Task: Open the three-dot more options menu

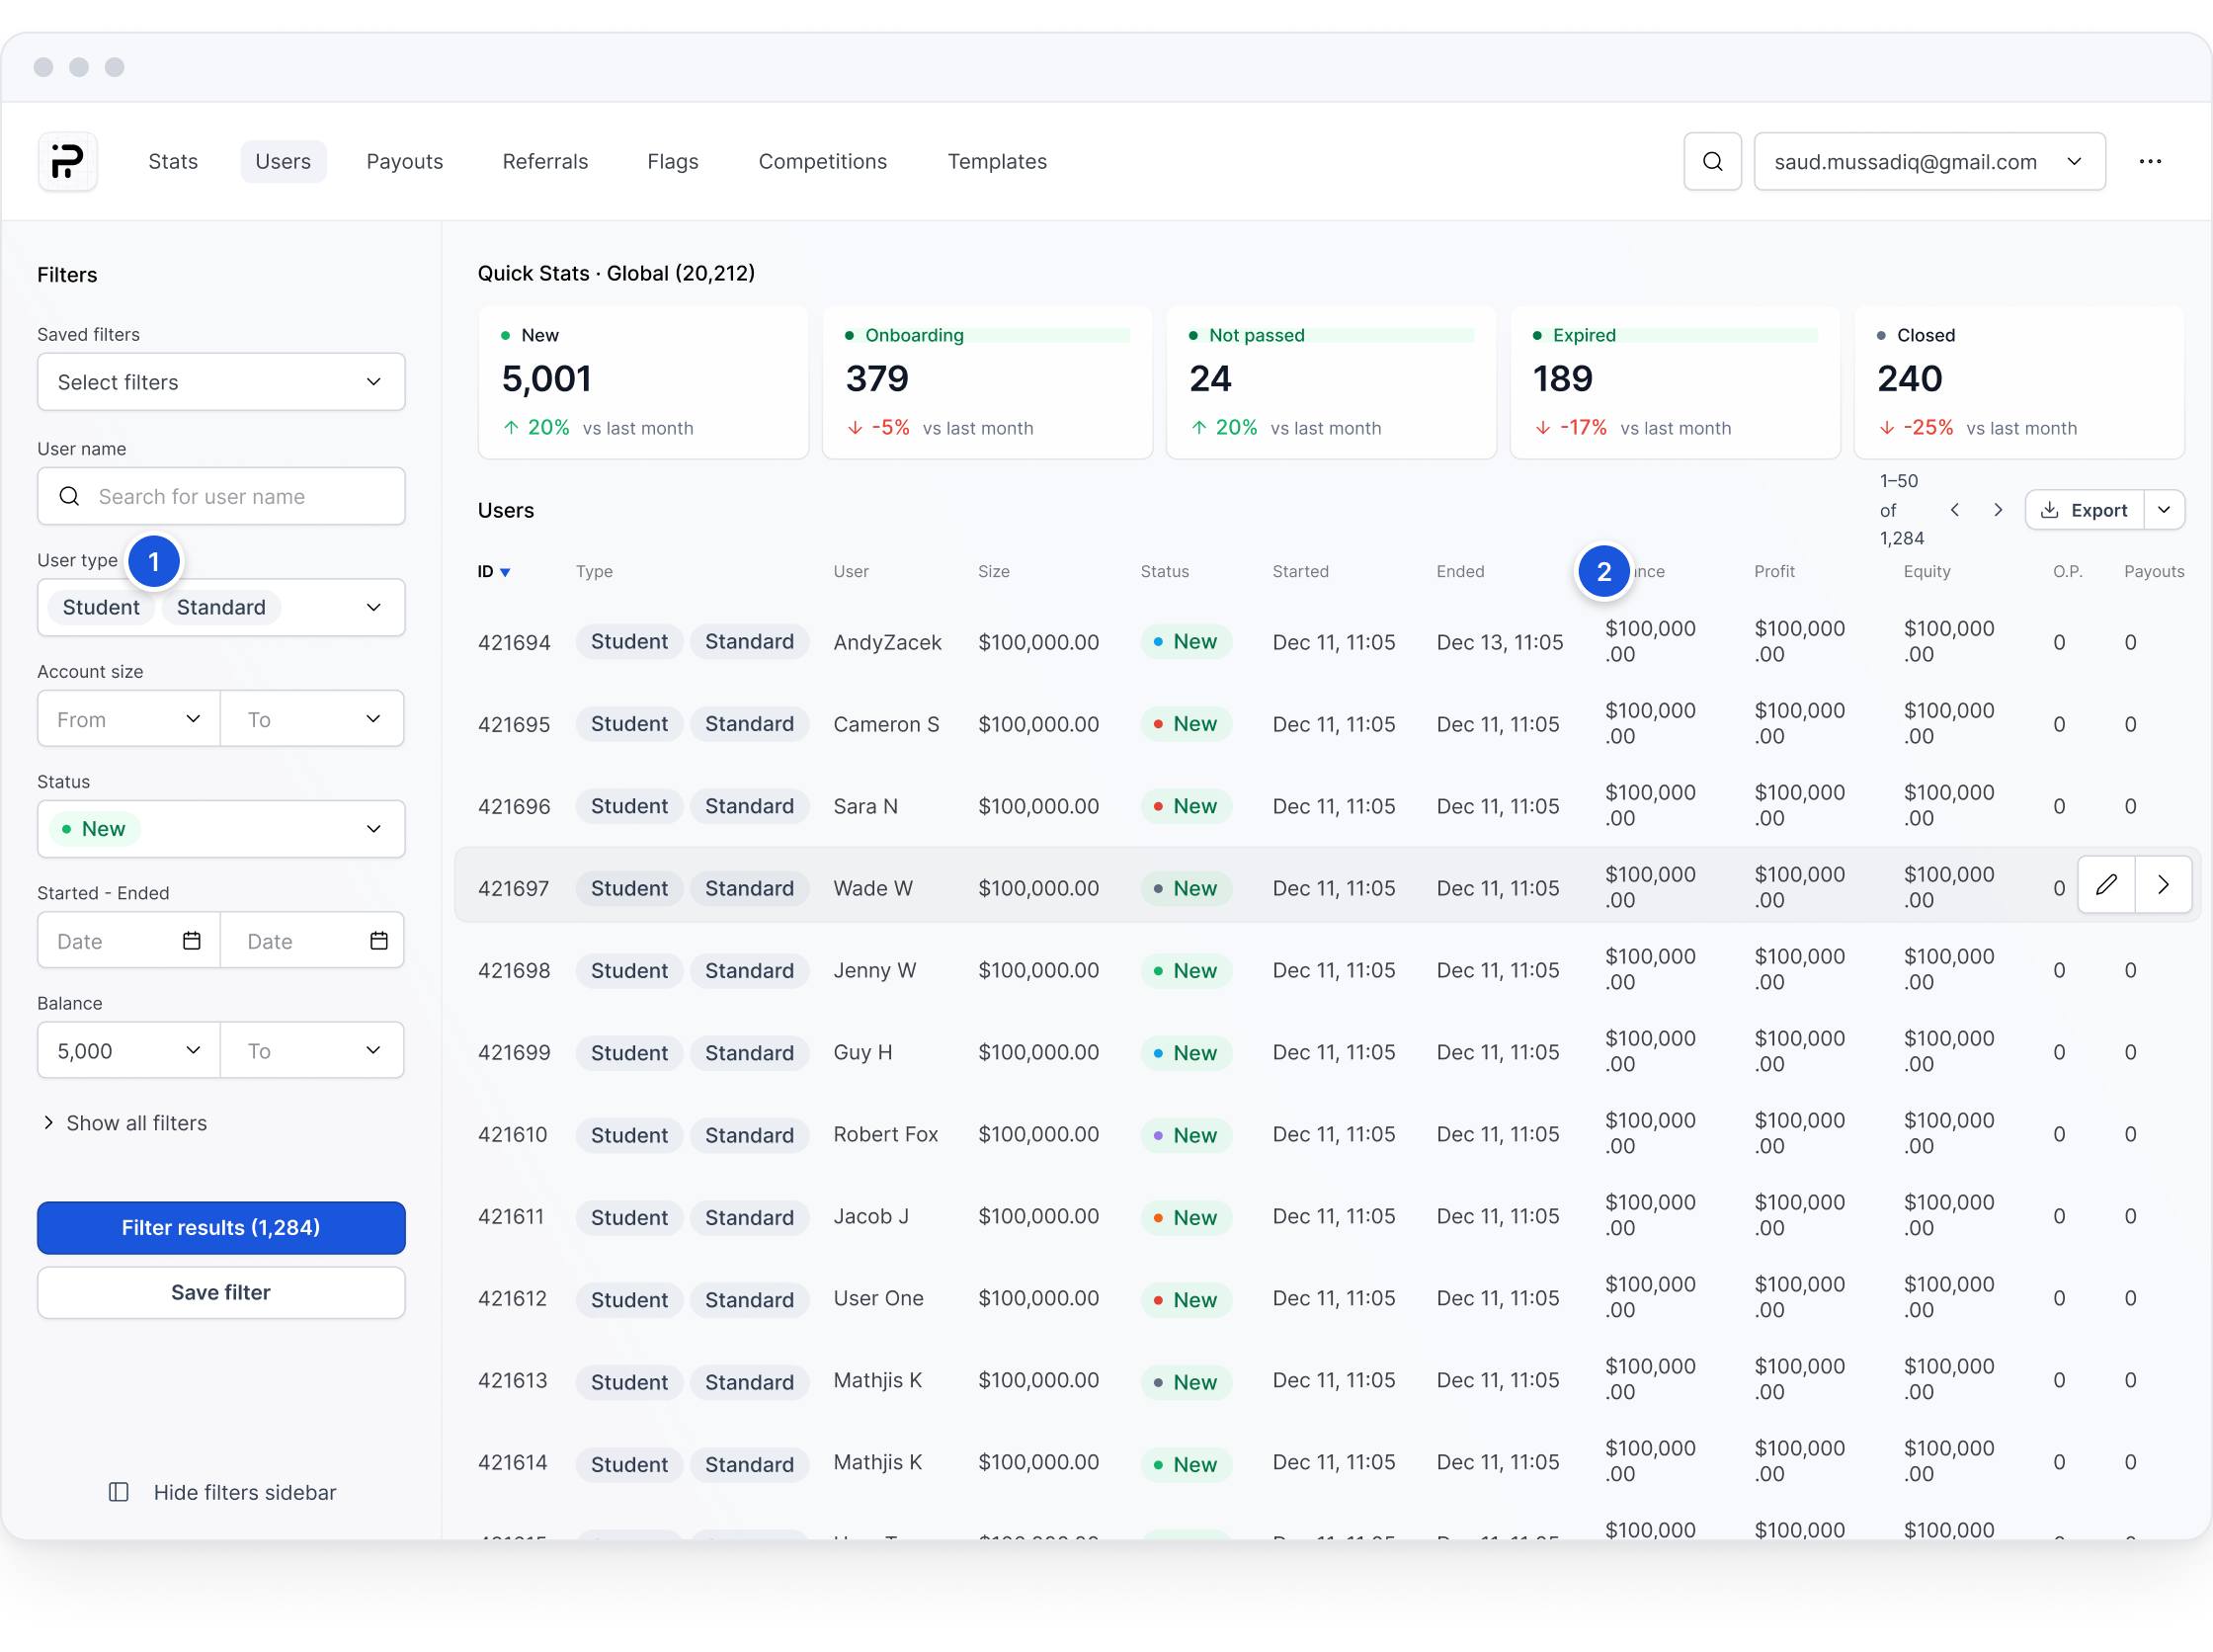Action: coord(2150,161)
